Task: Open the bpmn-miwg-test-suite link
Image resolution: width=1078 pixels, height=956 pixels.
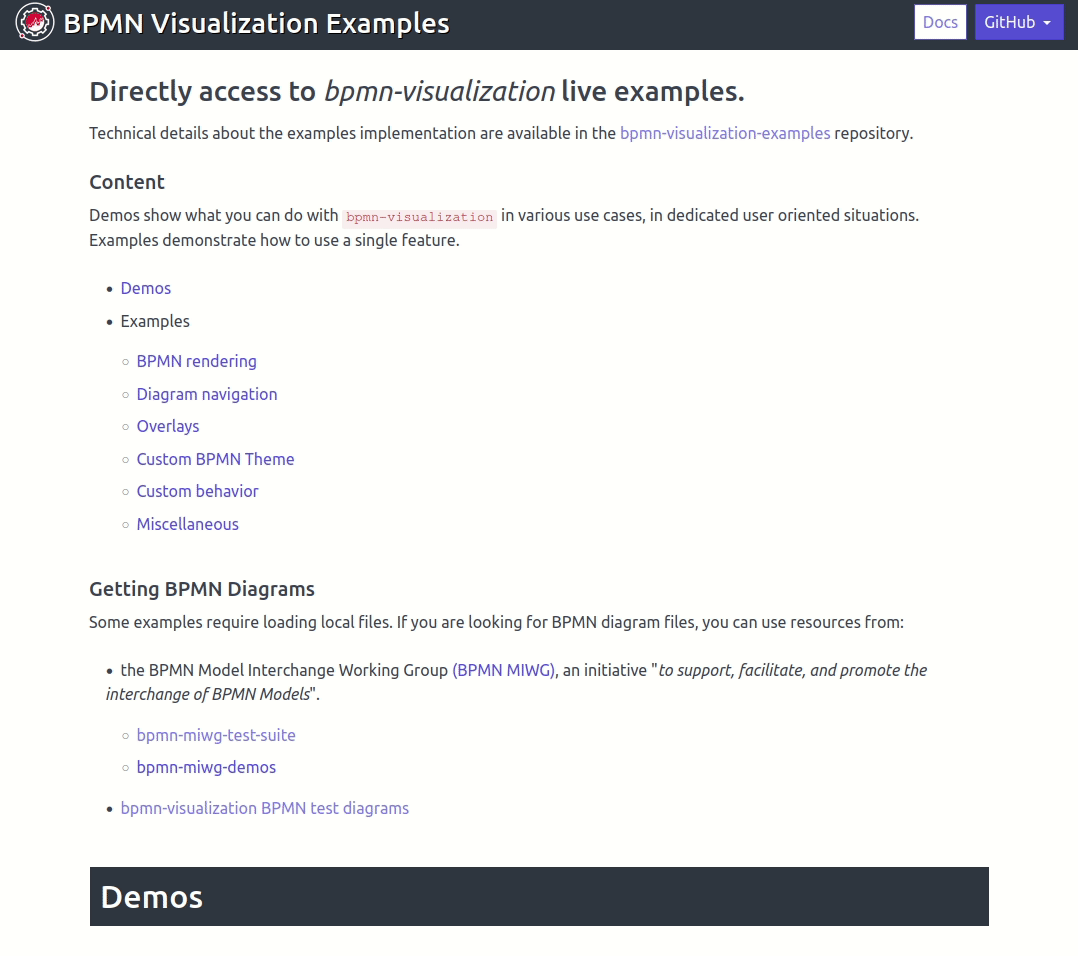Action: coord(216,735)
